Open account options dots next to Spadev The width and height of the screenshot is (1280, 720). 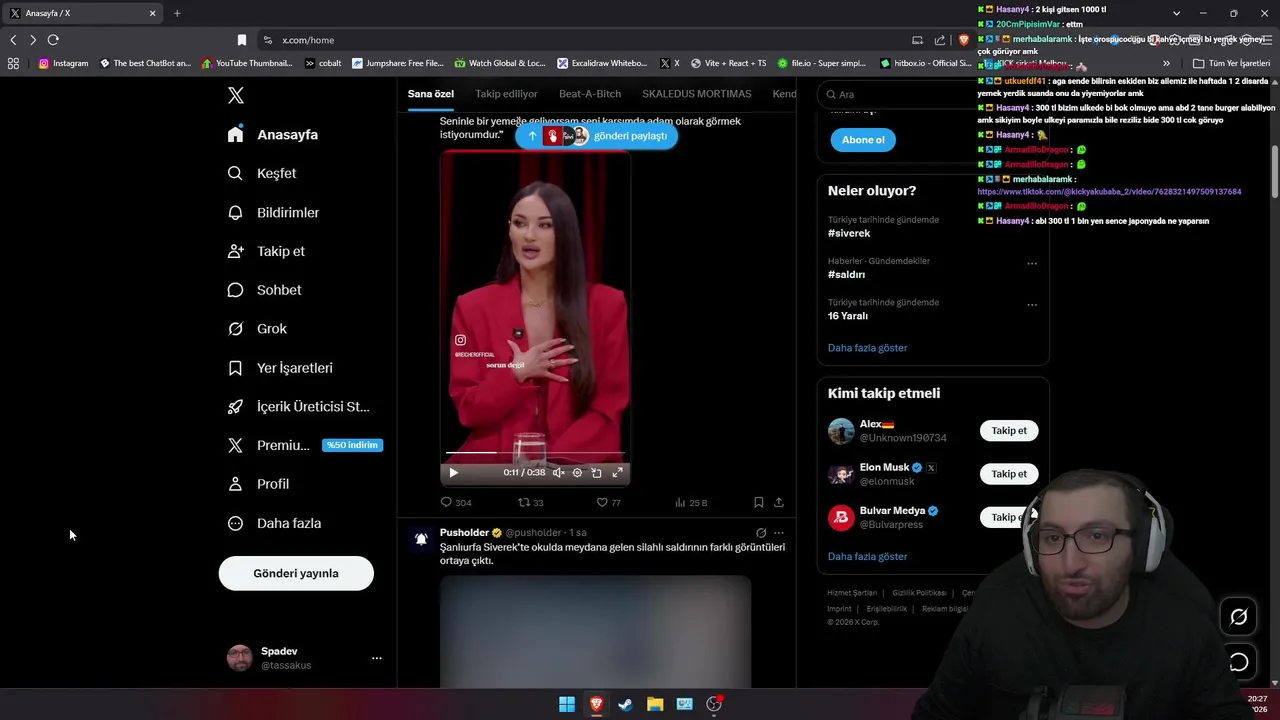point(377,658)
